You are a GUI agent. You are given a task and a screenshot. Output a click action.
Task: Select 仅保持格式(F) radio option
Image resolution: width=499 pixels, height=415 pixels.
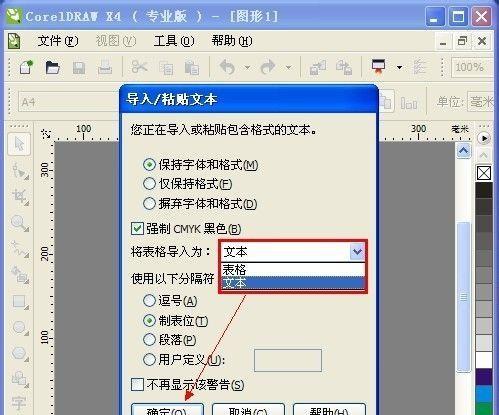[188, 184]
